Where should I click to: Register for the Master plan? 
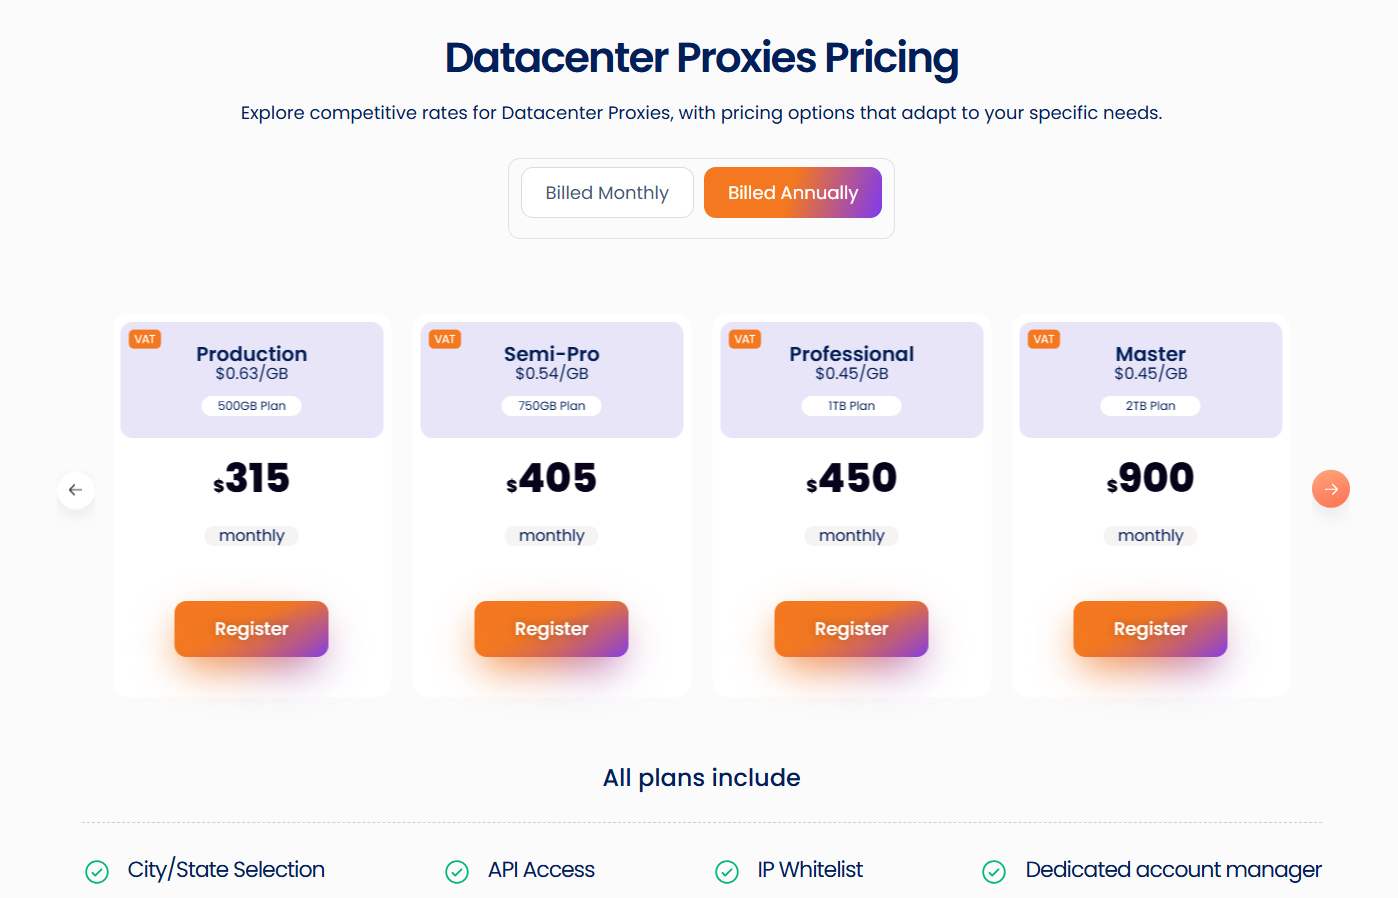(1150, 629)
